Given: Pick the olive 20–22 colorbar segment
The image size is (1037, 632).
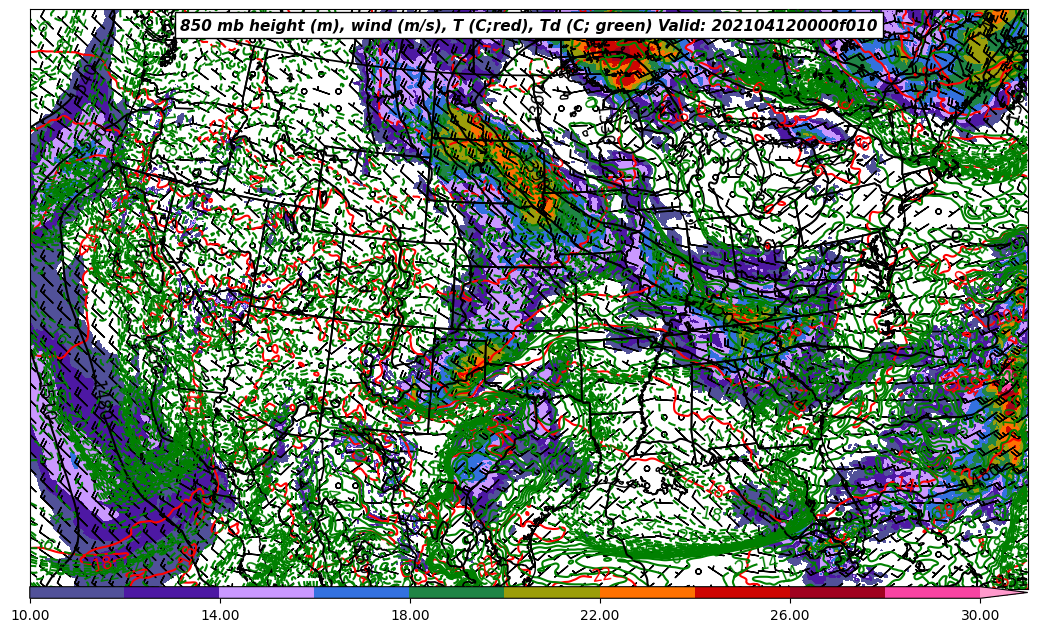Looking at the screenshot, I should [552, 592].
